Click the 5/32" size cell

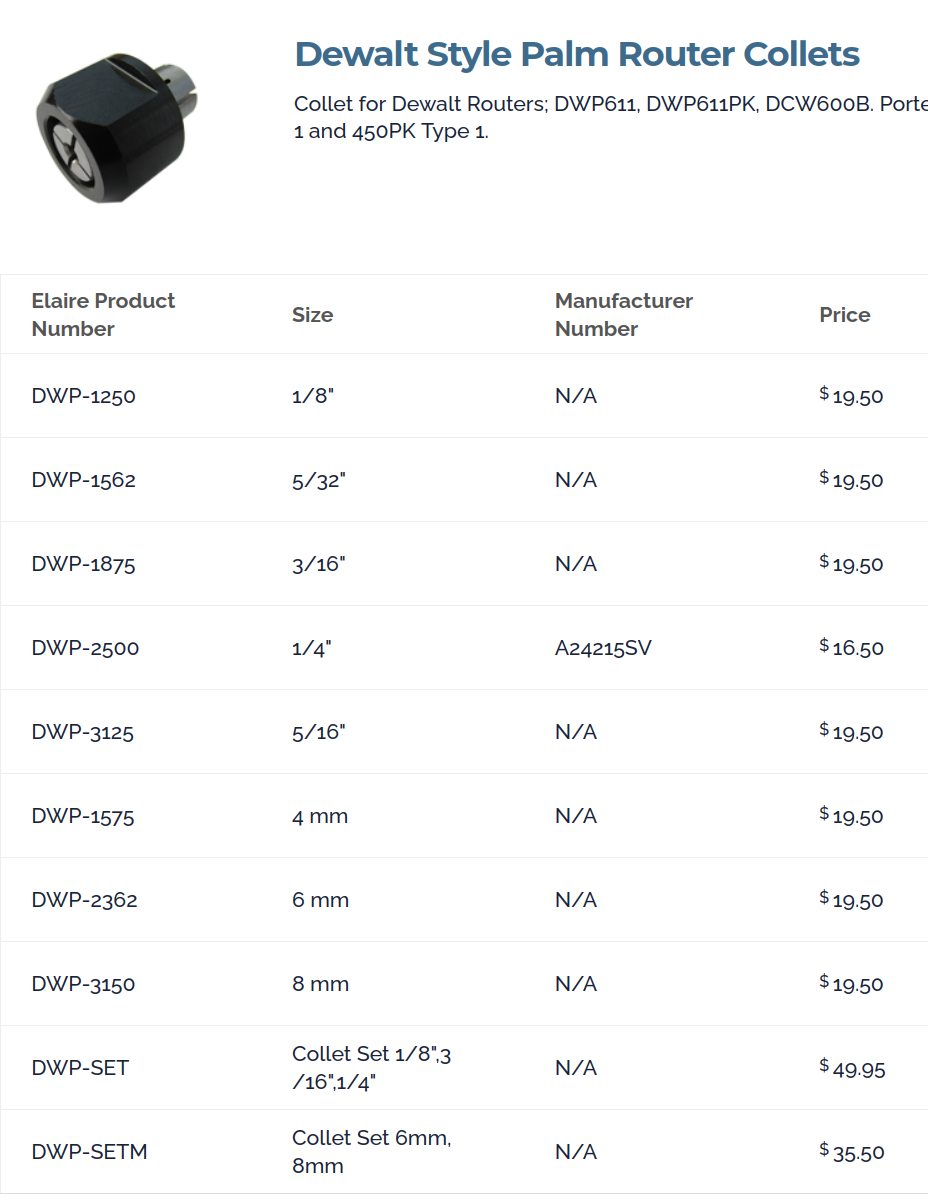coord(318,480)
